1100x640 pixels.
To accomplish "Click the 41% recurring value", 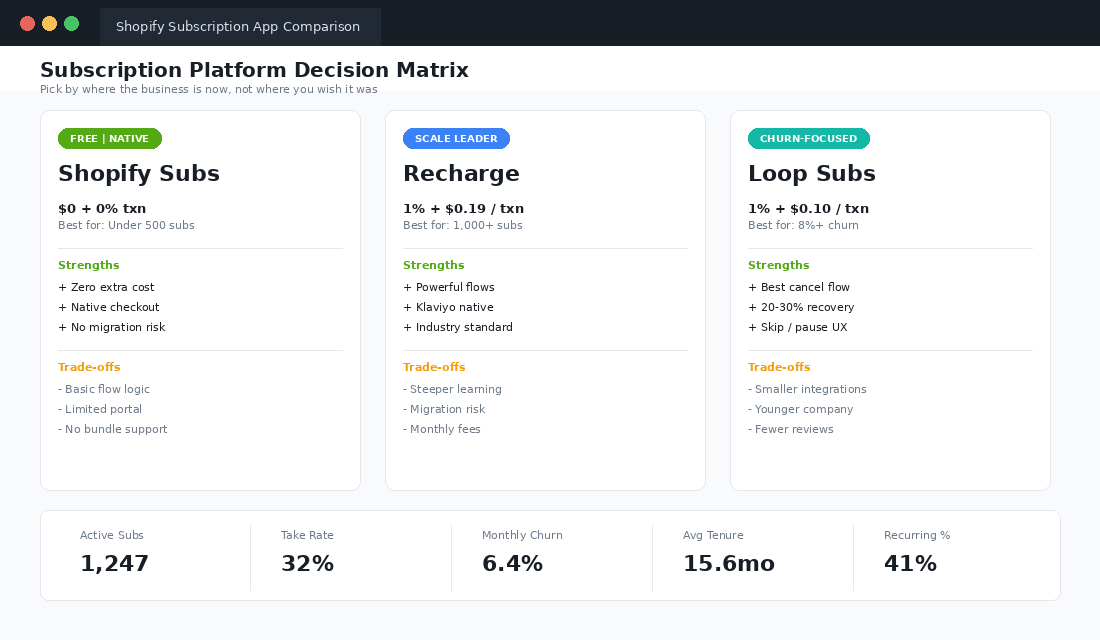I will coord(911,564).
